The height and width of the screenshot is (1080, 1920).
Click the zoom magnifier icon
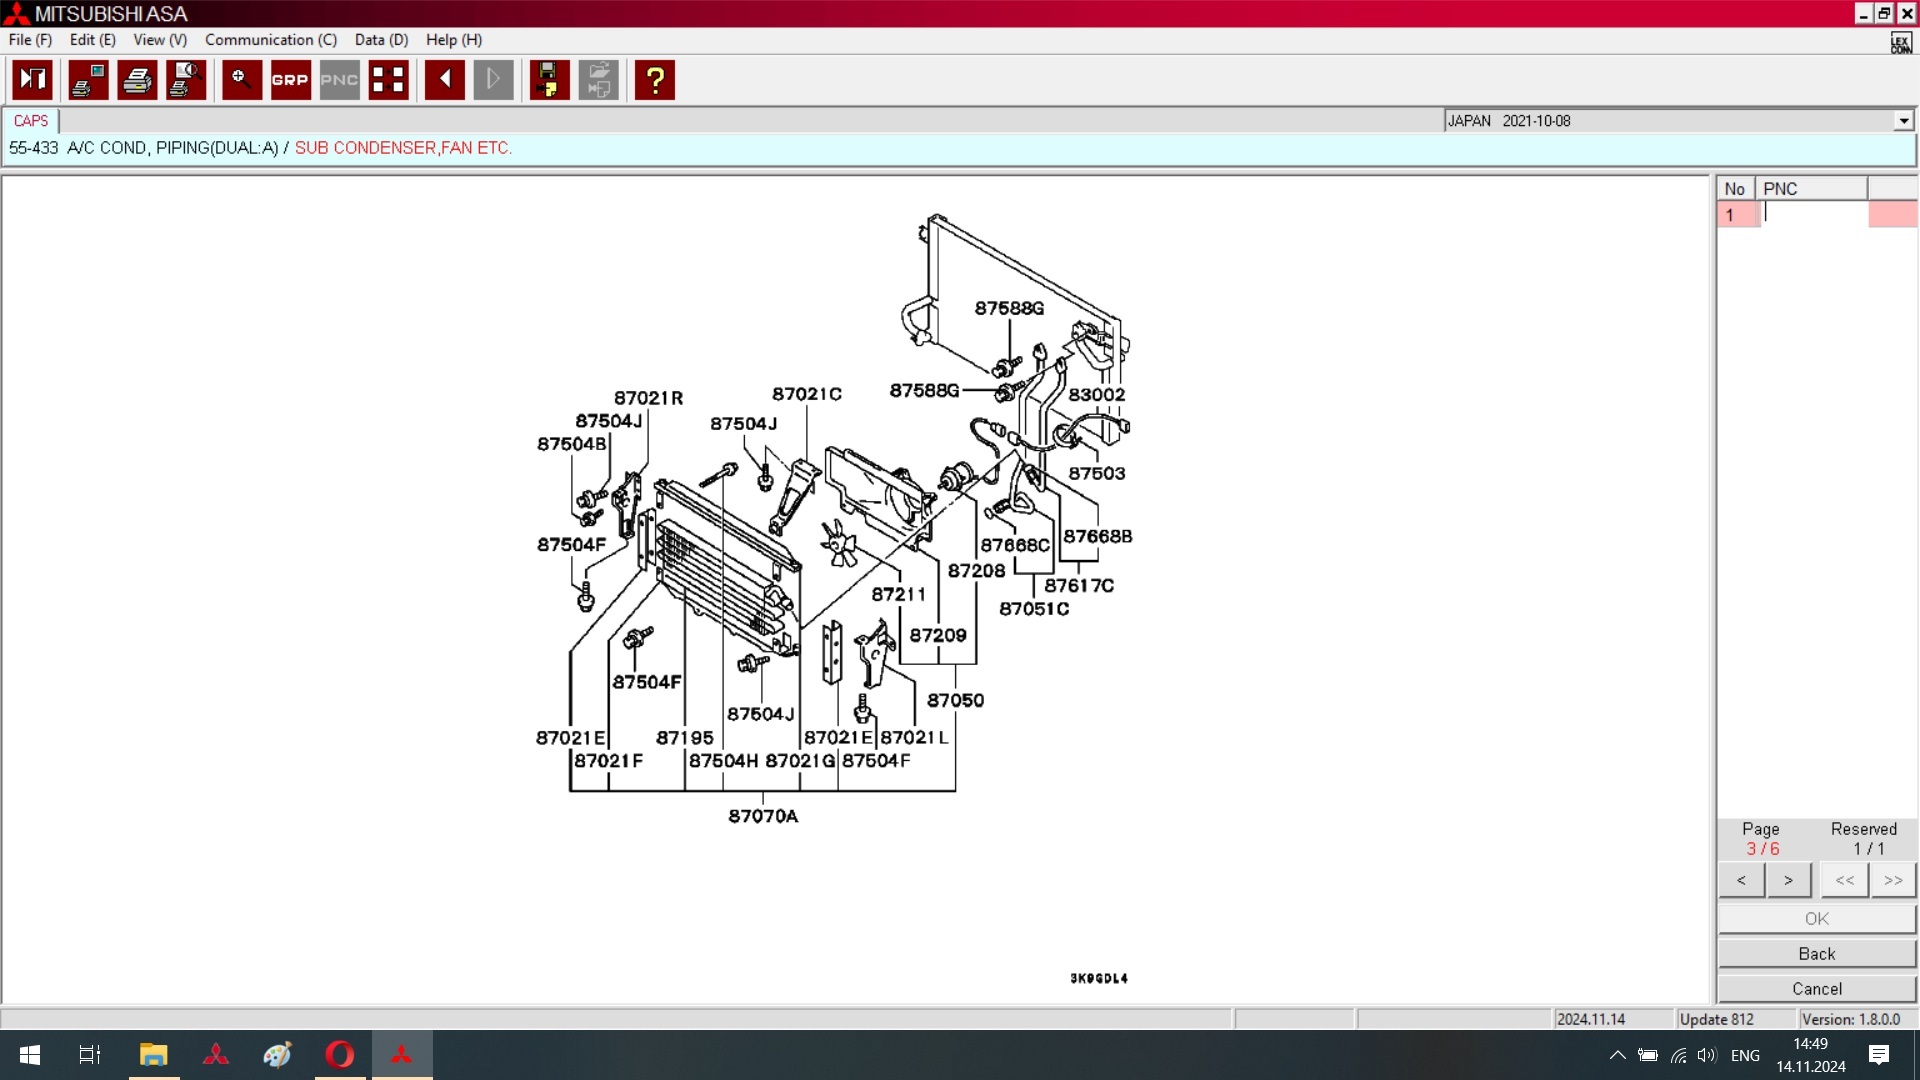241,80
